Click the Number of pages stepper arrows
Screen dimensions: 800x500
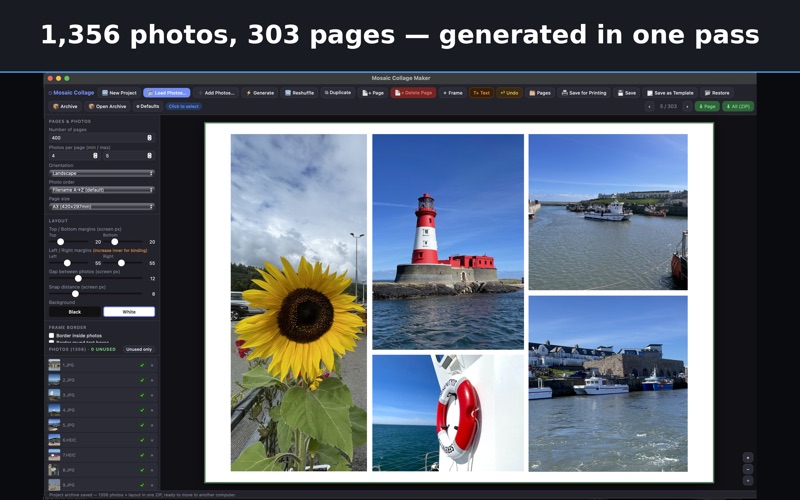[149, 138]
